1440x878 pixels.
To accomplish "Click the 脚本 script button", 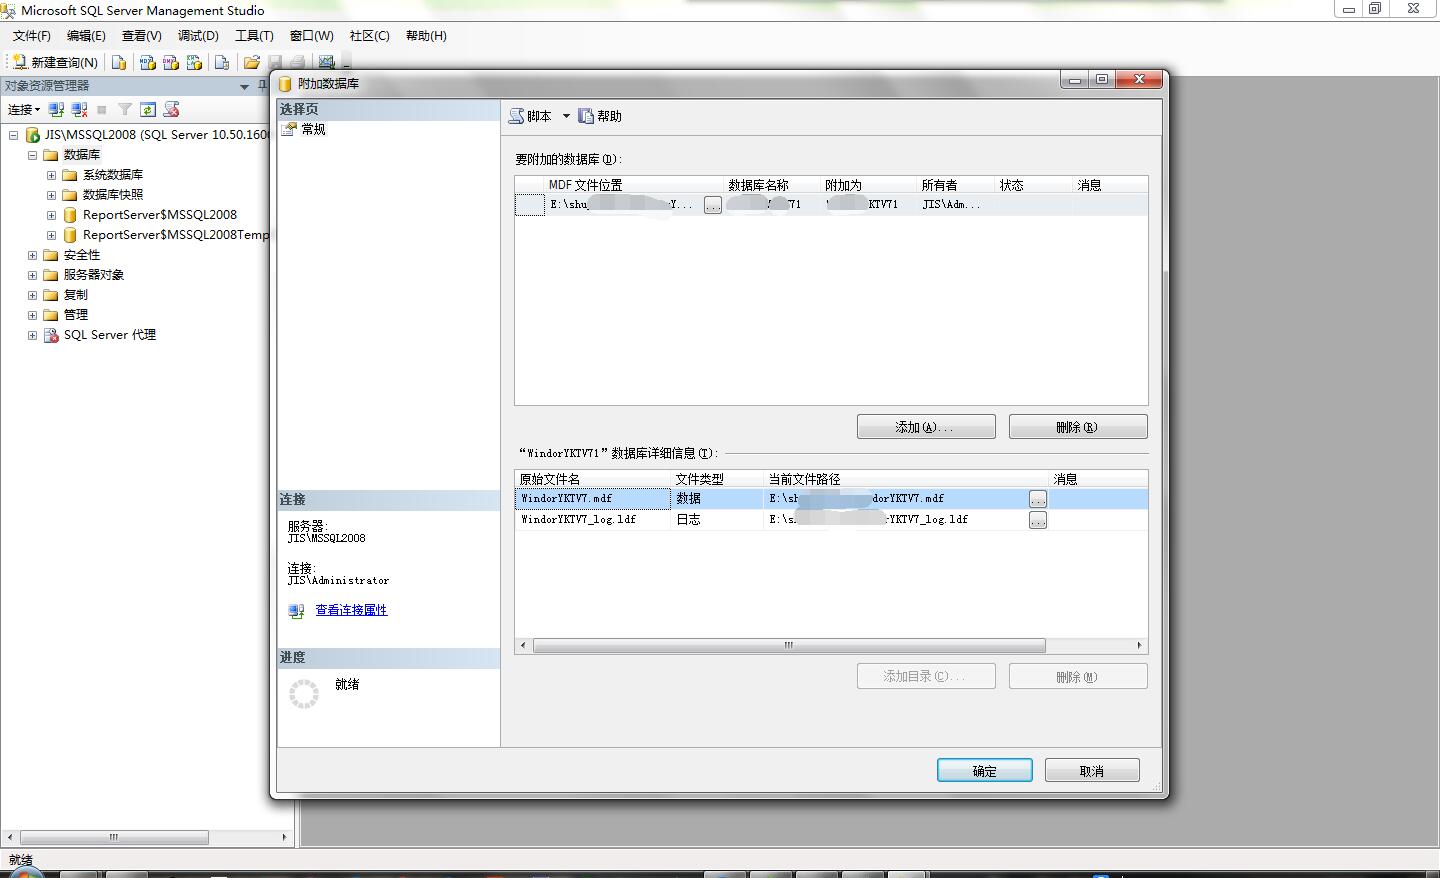I will click(531, 116).
